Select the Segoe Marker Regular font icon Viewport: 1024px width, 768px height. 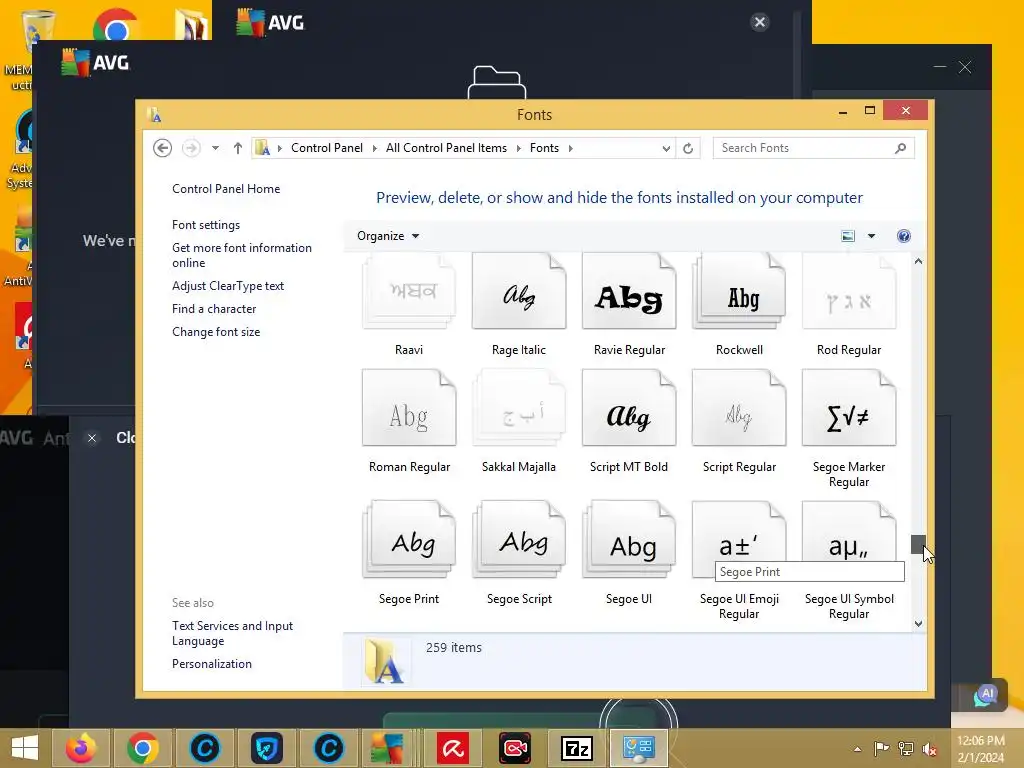tap(849, 408)
